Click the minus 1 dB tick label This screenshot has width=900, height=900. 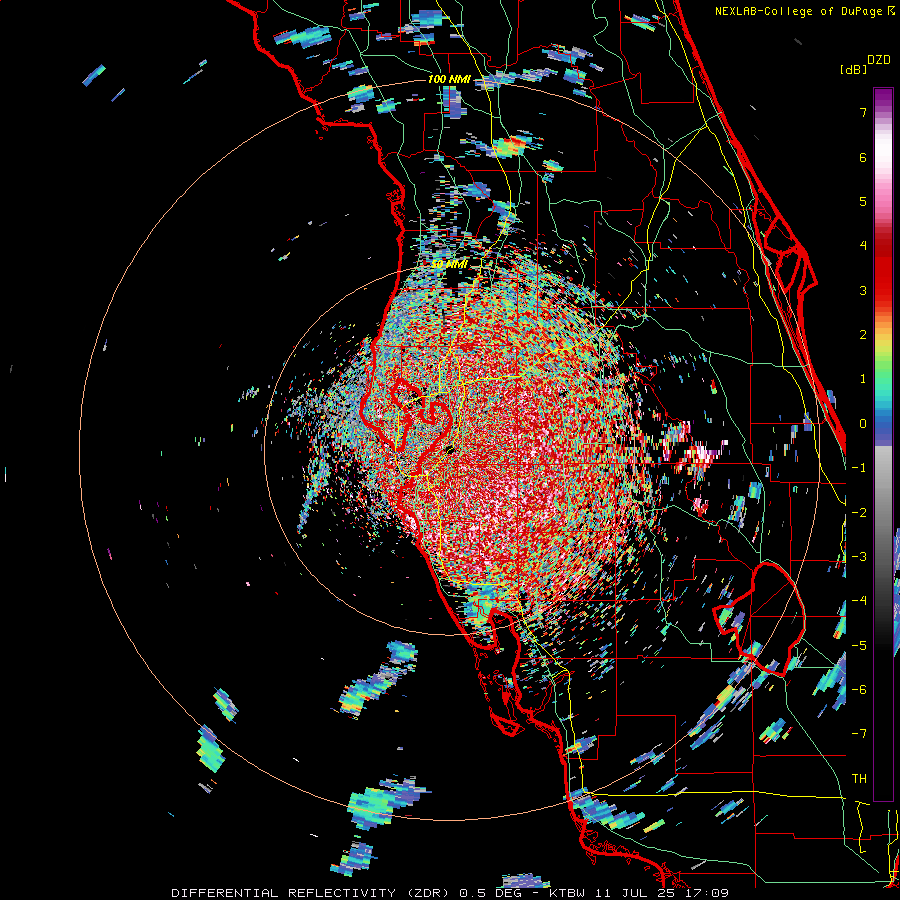click(859, 468)
